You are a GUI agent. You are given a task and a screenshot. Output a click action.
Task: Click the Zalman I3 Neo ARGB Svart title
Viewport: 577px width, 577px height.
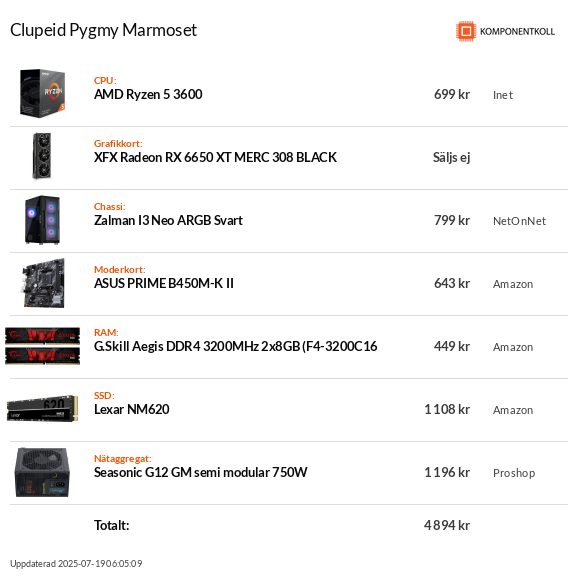(168, 220)
